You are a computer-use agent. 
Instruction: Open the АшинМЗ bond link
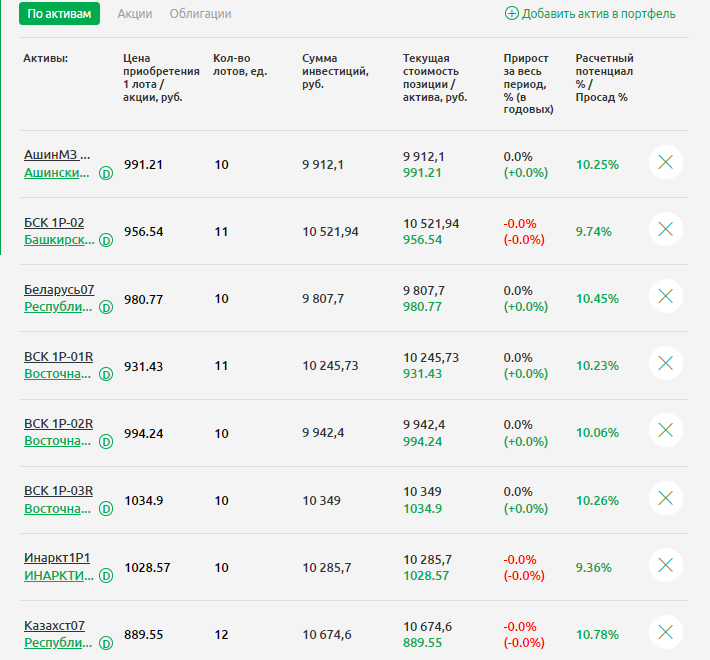click(57, 155)
